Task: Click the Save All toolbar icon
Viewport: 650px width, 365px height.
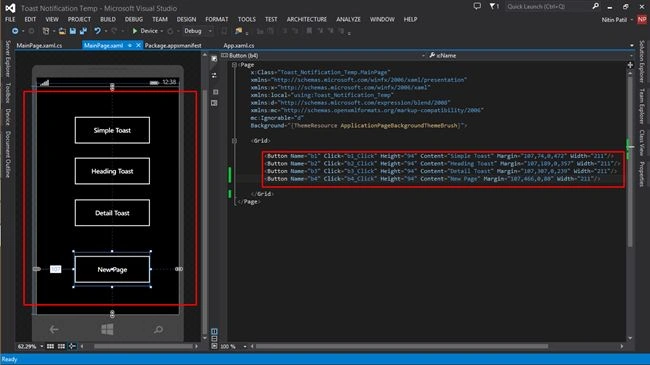Action: (x=83, y=31)
